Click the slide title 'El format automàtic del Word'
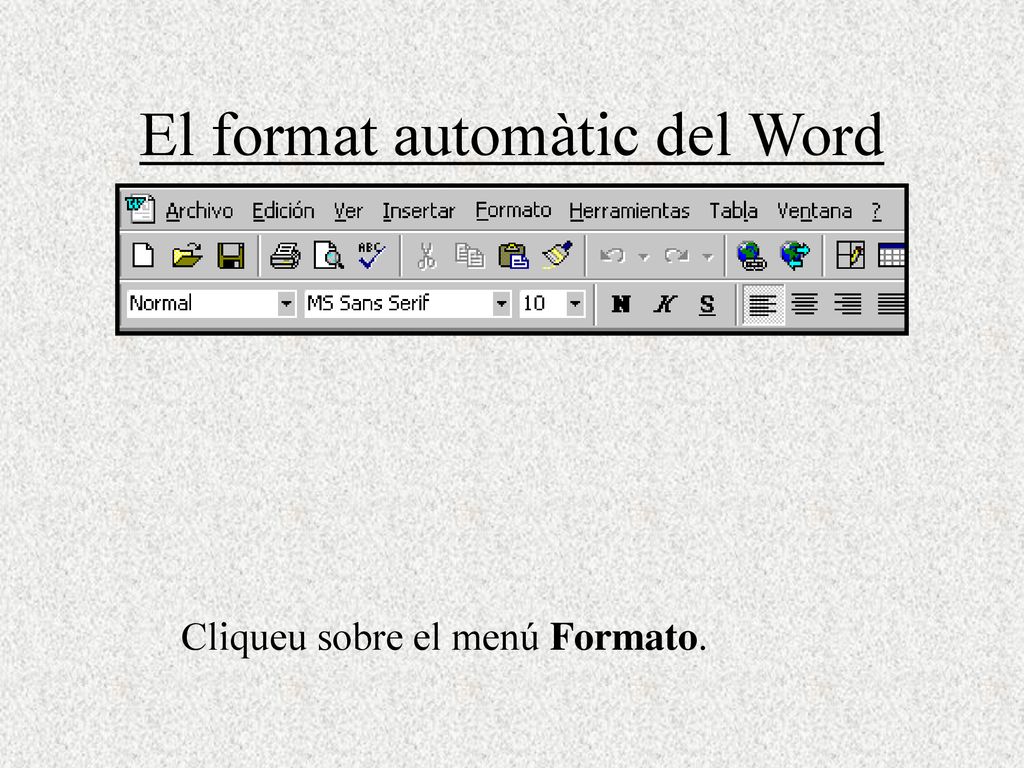The height and width of the screenshot is (768, 1024). pos(511,135)
